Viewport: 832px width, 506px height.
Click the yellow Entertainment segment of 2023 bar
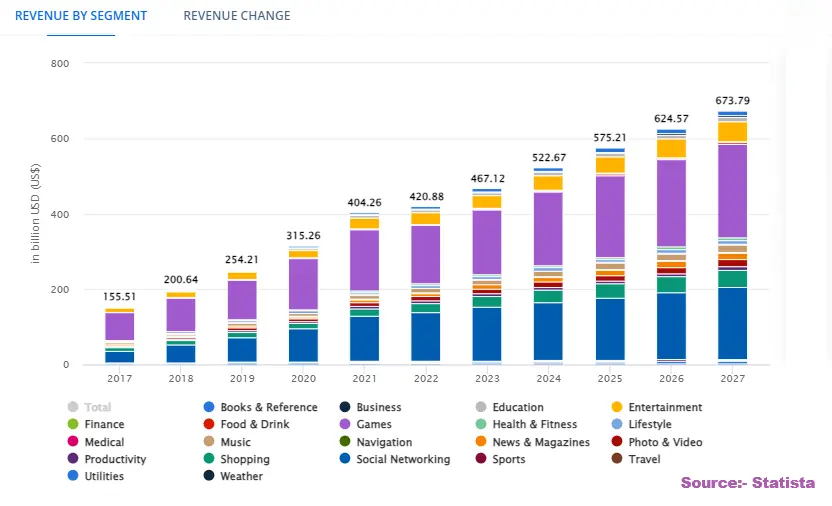(487, 202)
